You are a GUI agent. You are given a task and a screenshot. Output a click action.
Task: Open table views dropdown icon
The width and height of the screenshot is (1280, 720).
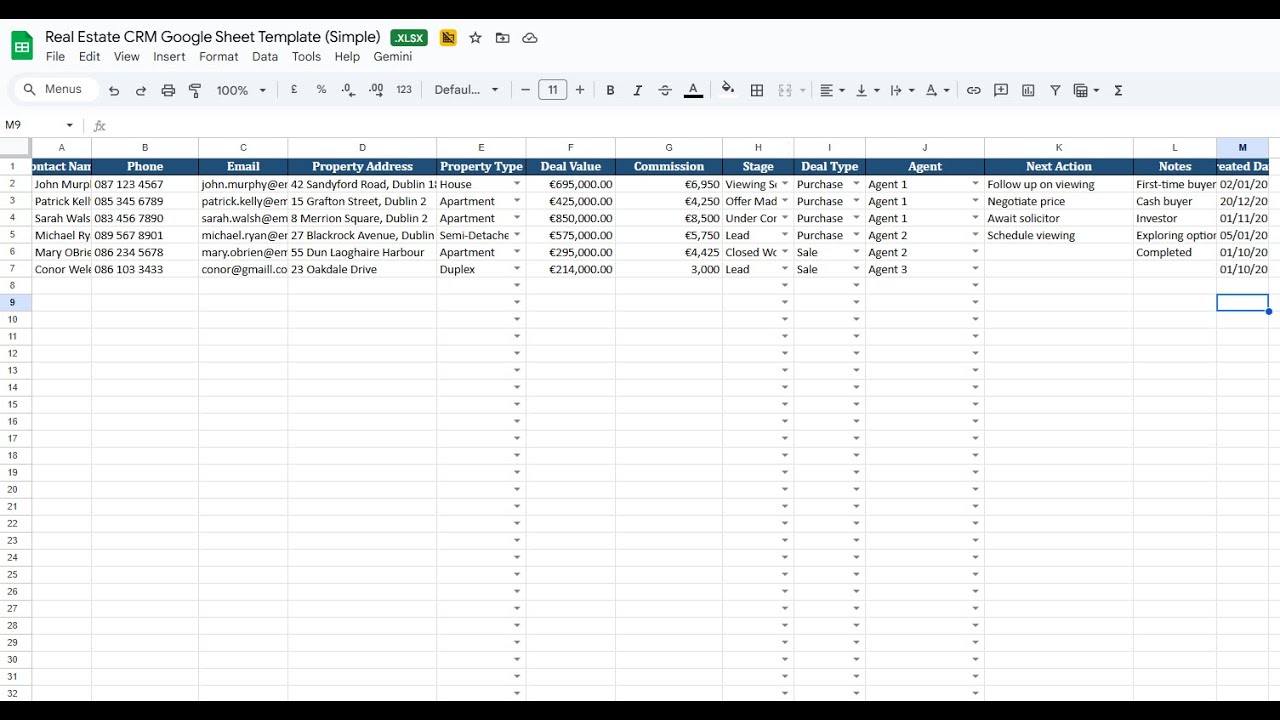click(1086, 90)
